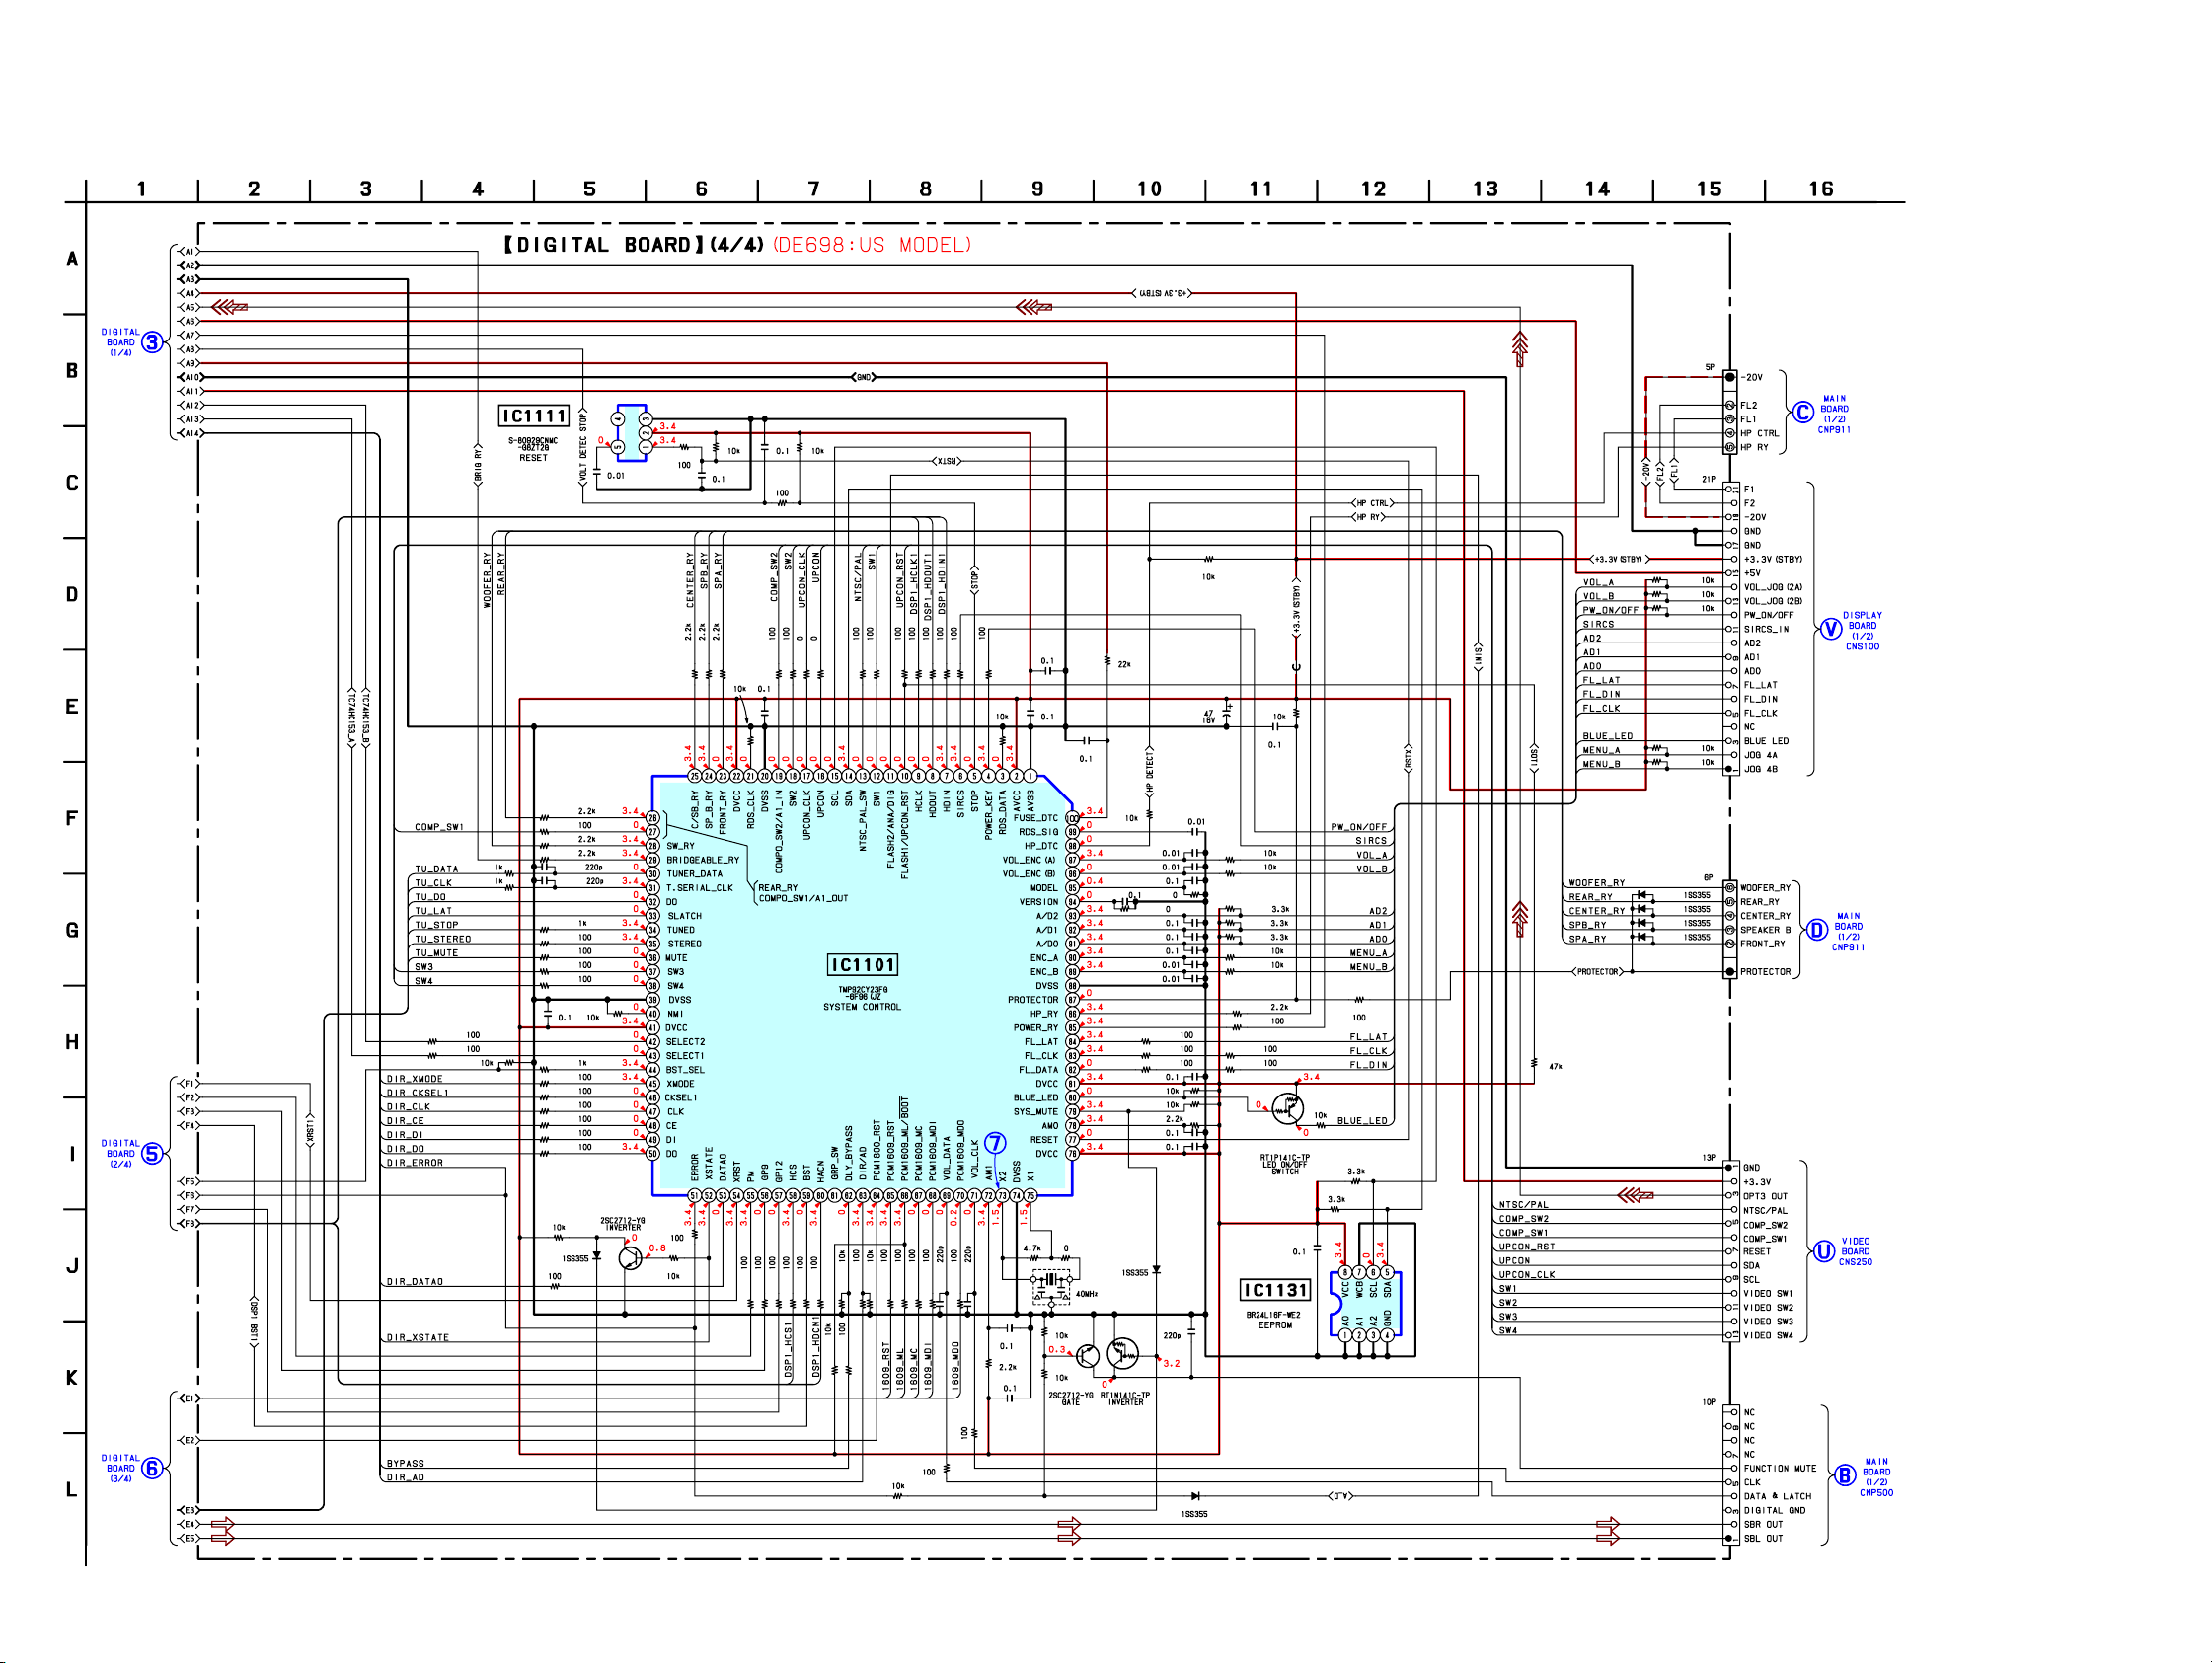The image size is (2212, 1663).
Task: Click the red DE698:US MODEL text
Action: pyautogui.click(x=872, y=245)
